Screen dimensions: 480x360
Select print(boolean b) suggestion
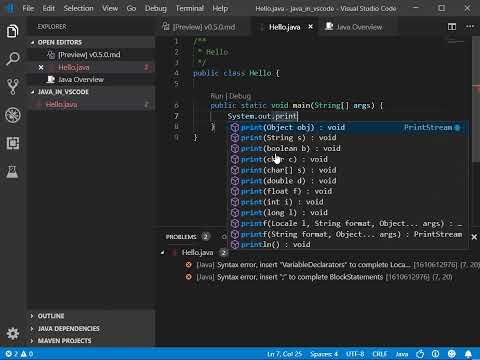[x=347, y=148]
